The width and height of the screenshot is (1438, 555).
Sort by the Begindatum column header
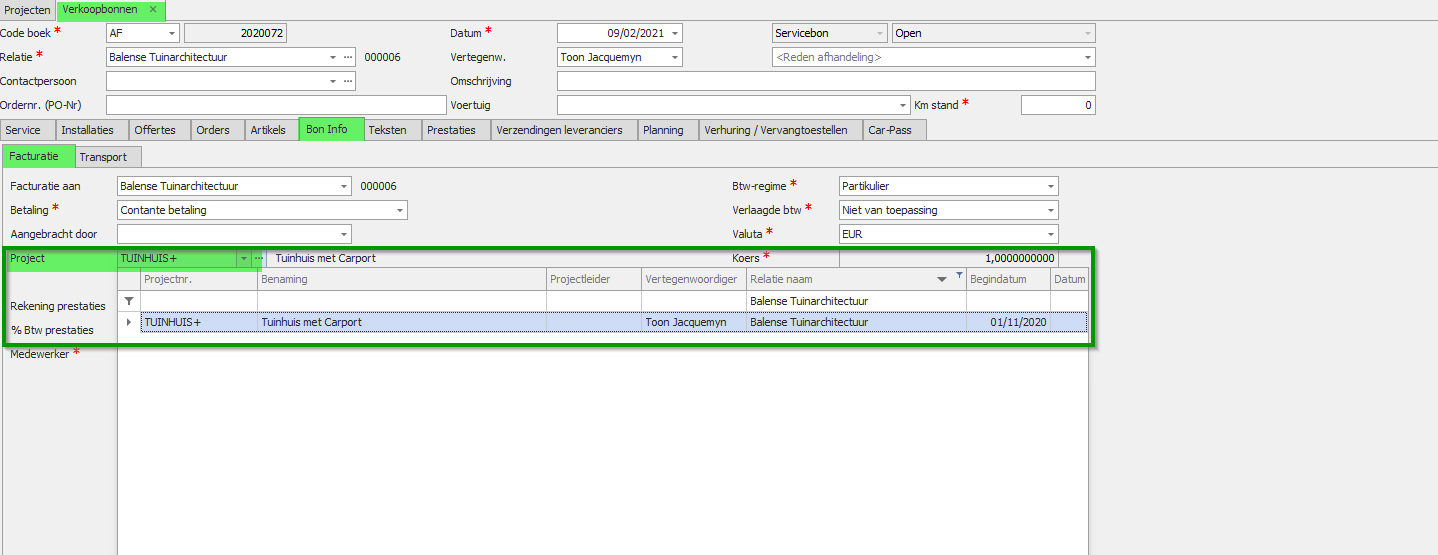pos(1008,280)
